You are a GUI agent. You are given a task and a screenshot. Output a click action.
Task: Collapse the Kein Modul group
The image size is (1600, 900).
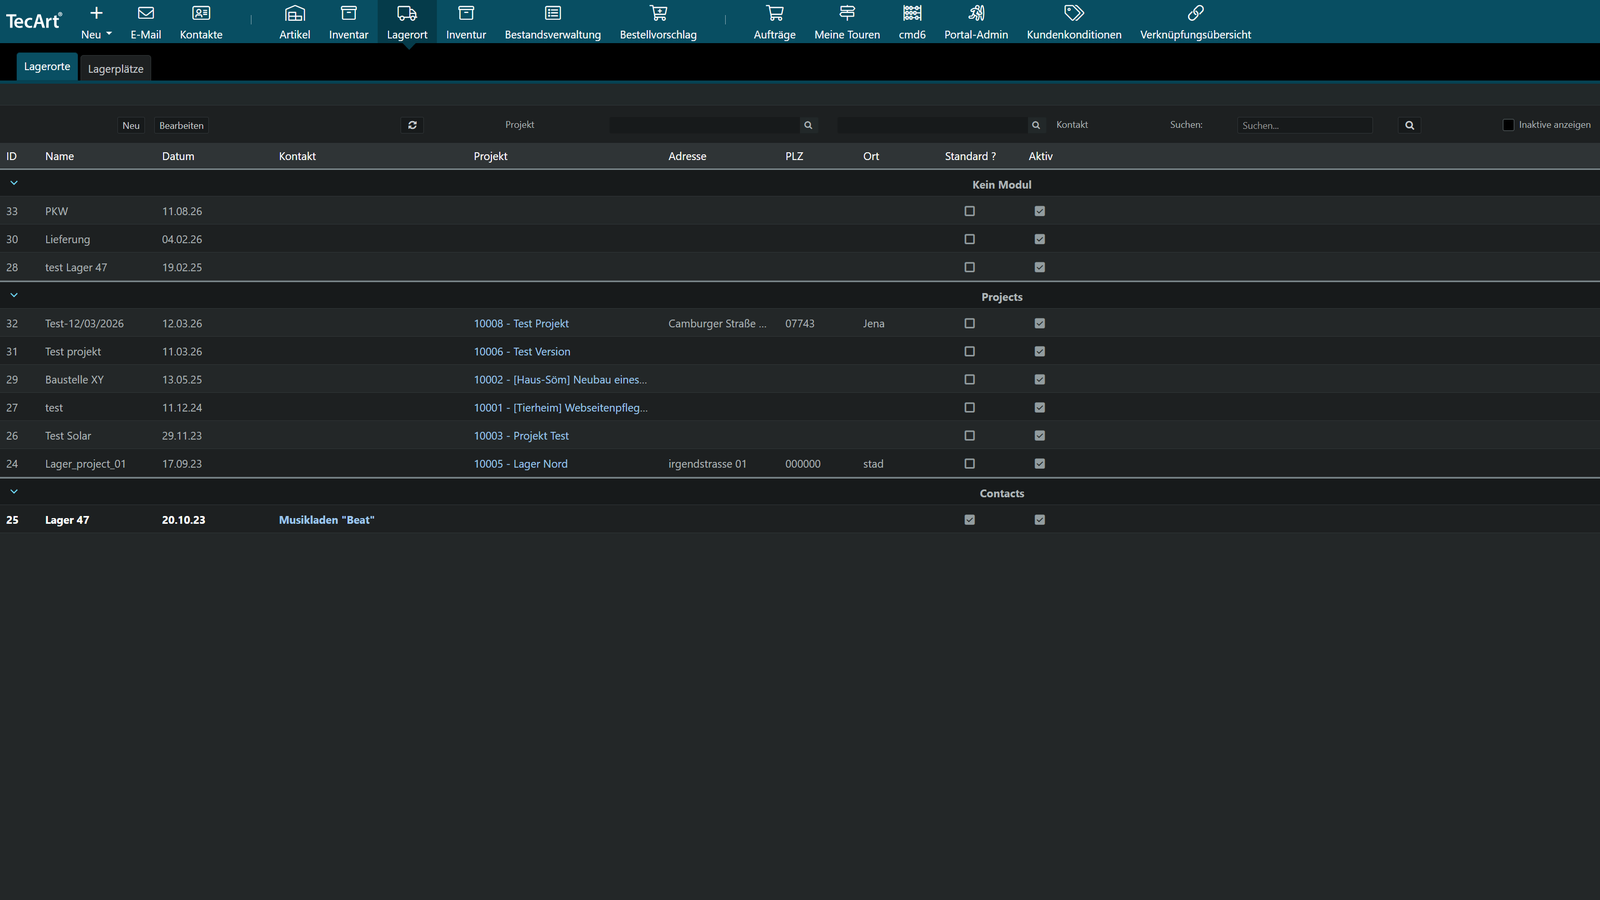14,183
